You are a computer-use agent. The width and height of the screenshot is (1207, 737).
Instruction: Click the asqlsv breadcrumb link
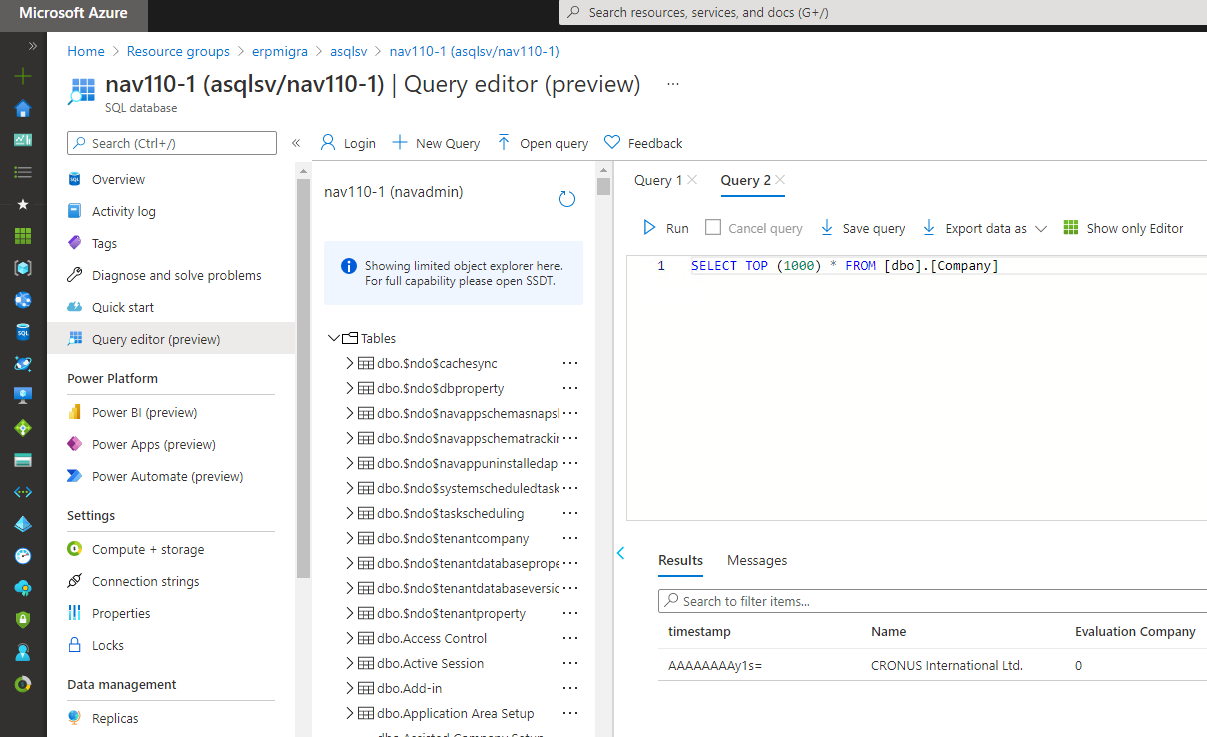[x=349, y=51]
